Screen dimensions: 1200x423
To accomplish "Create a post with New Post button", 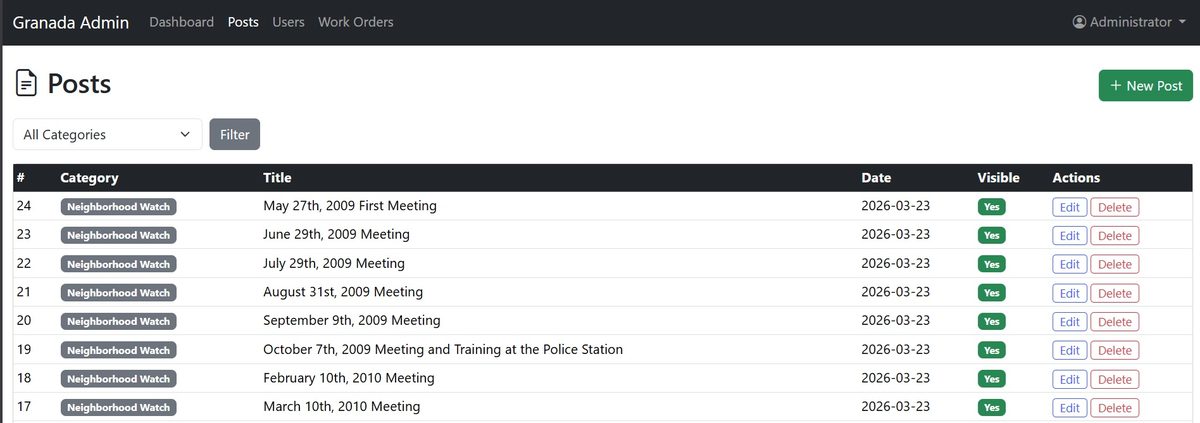I will point(1146,86).
